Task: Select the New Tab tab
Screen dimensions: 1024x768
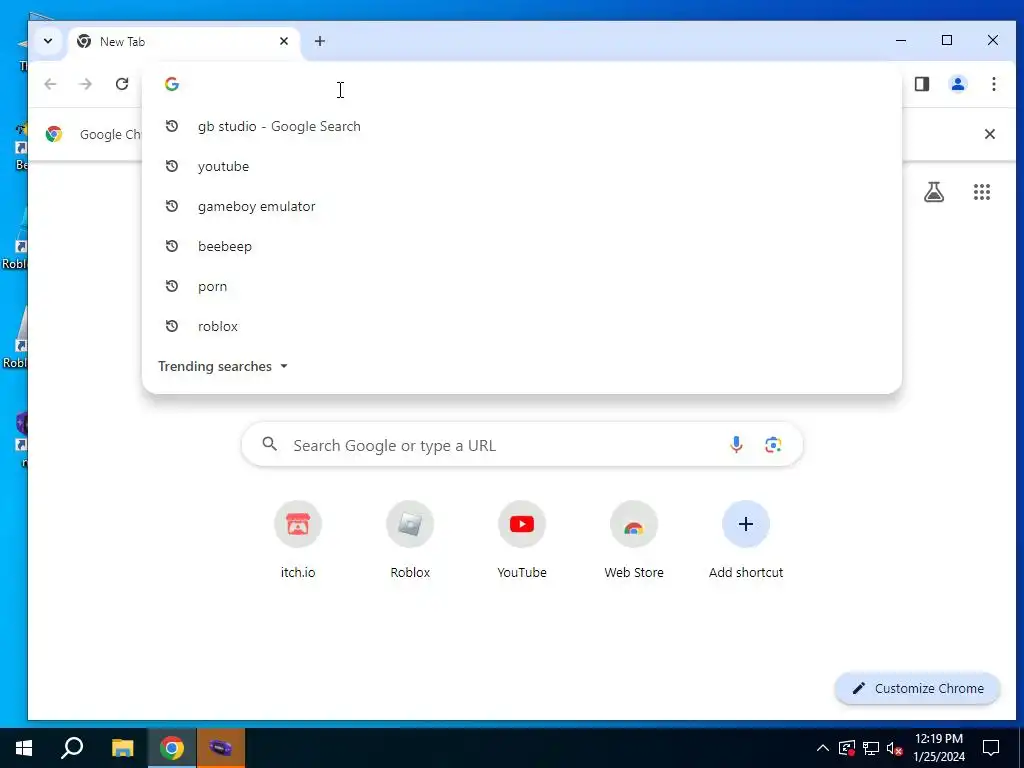Action: click(x=184, y=42)
